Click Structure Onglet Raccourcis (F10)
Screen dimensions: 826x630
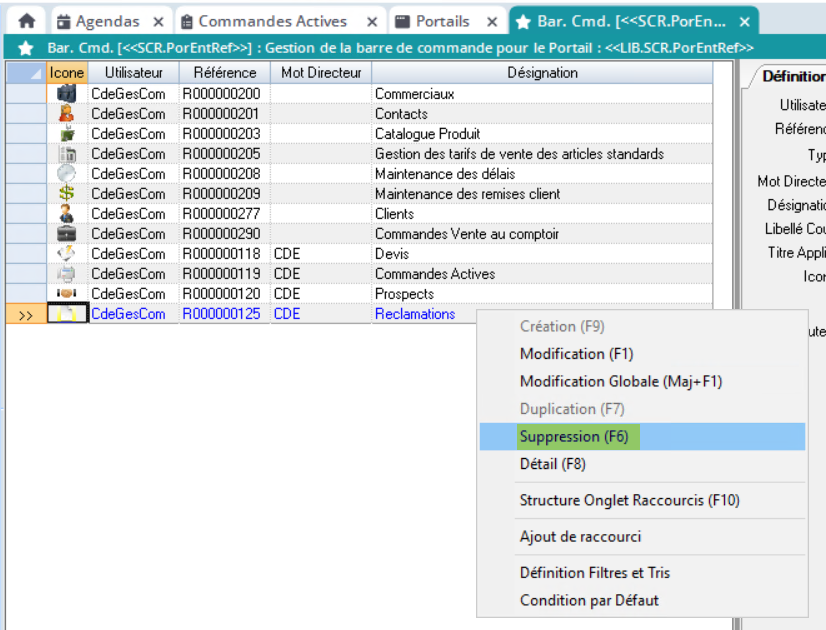tap(629, 501)
